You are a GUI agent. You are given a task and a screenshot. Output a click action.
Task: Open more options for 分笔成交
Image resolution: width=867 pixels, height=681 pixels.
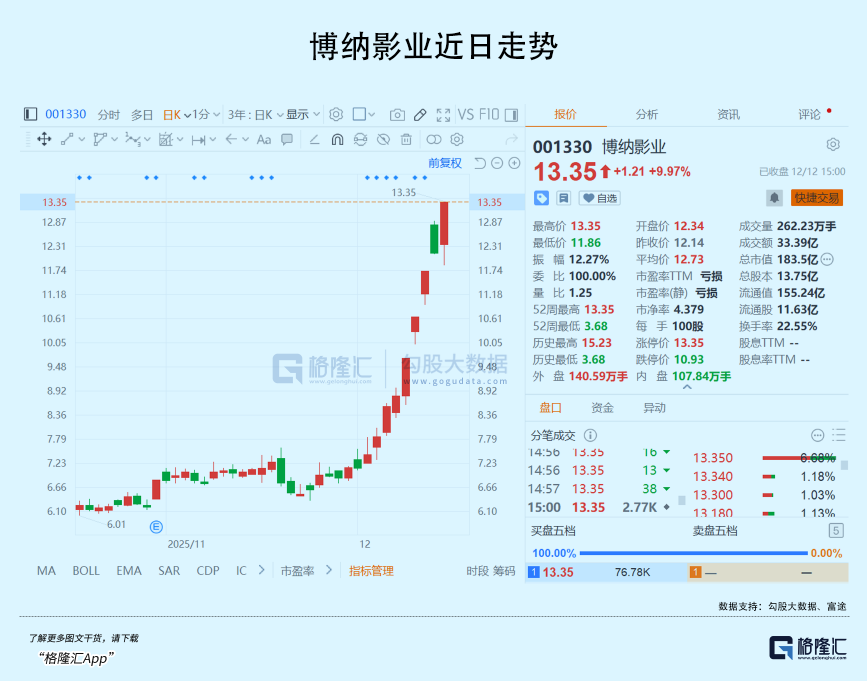pyautogui.click(x=817, y=436)
